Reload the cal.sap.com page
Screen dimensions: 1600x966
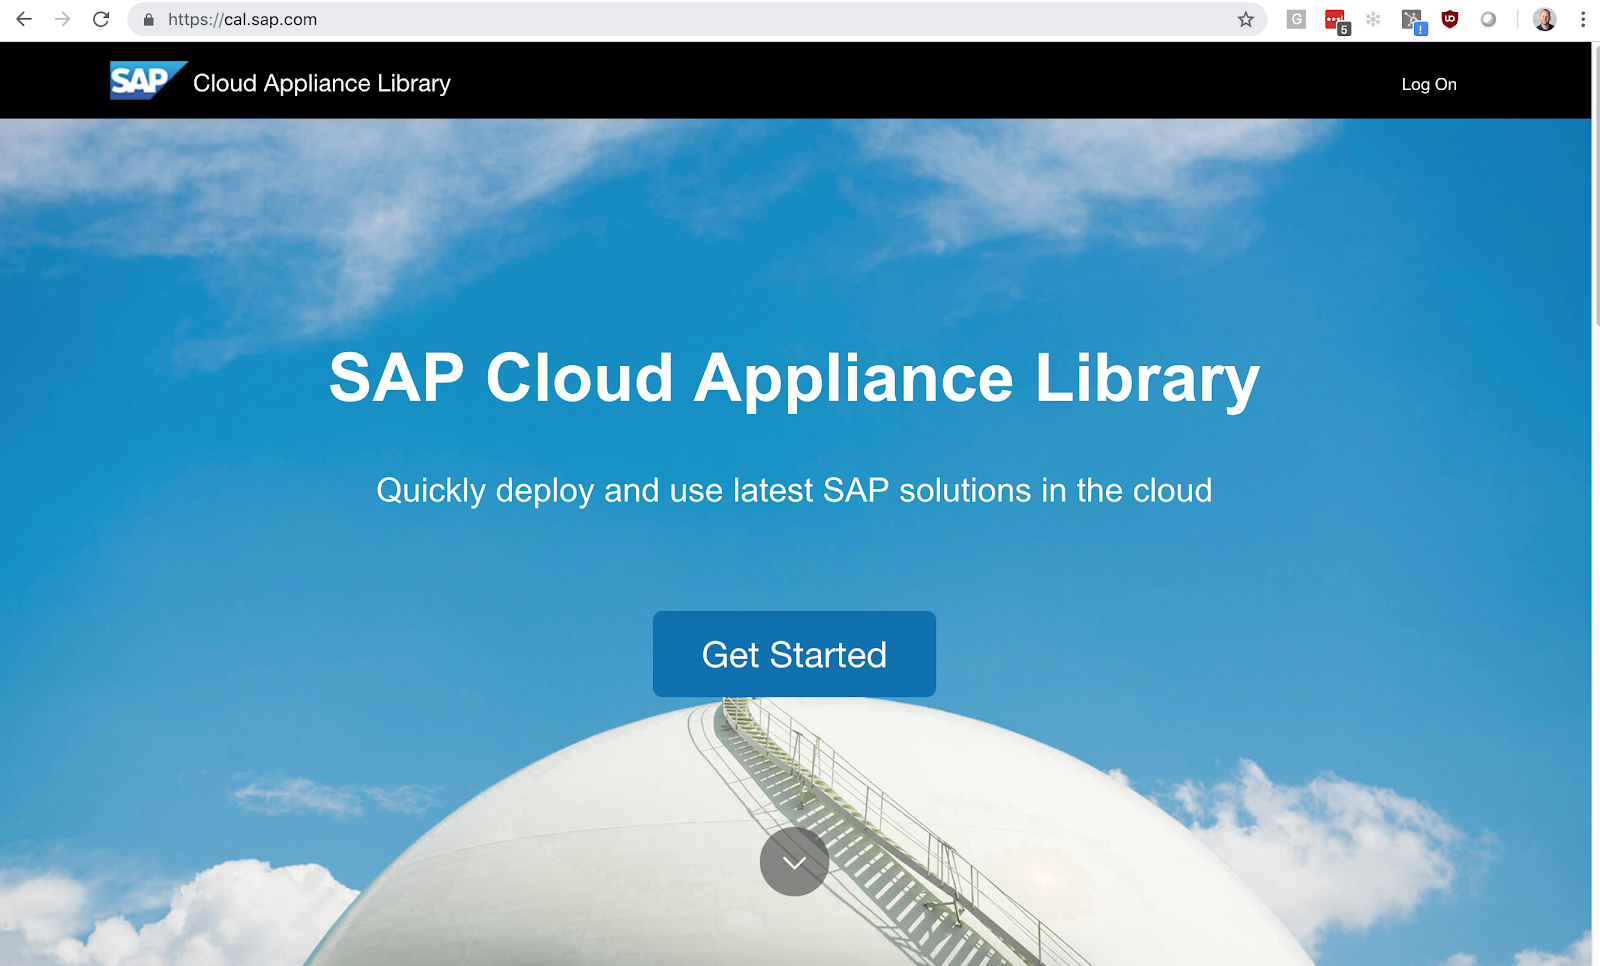tap(101, 19)
